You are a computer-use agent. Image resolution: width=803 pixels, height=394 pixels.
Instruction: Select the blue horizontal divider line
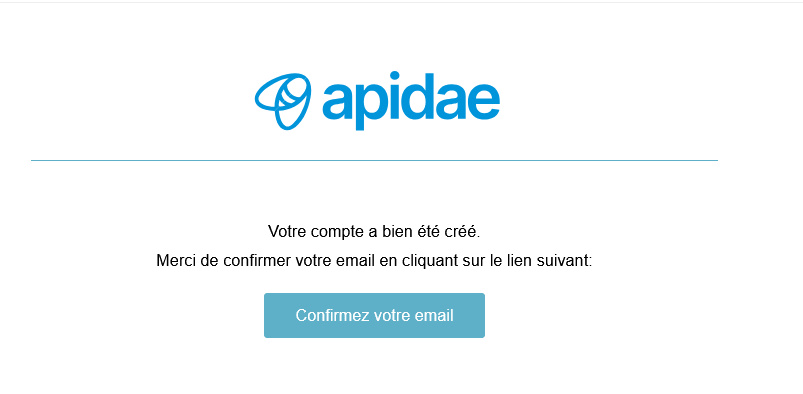(x=374, y=160)
